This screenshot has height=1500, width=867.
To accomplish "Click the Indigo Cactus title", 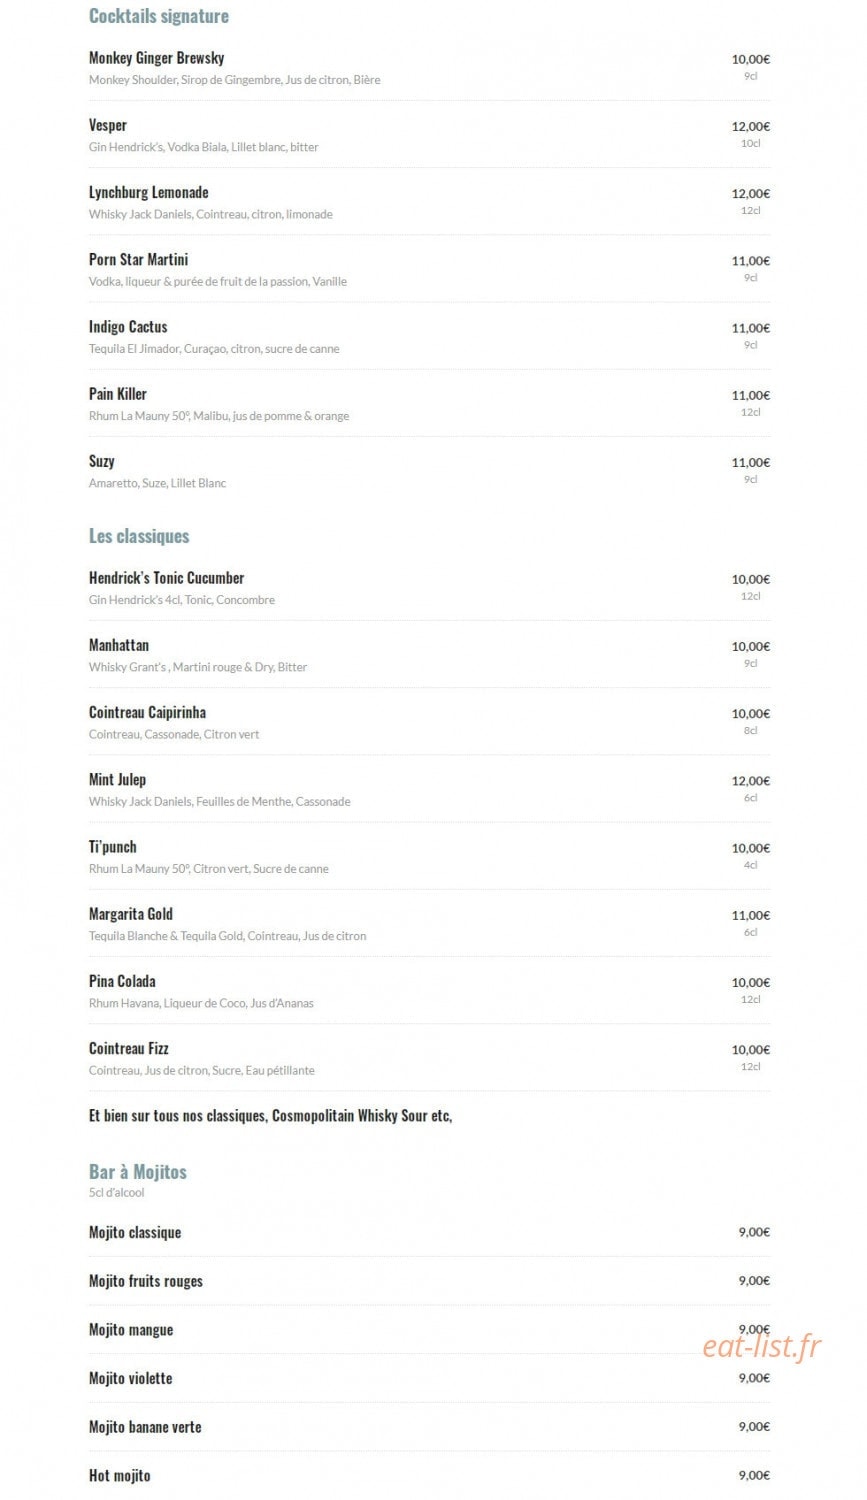I will point(128,327).
